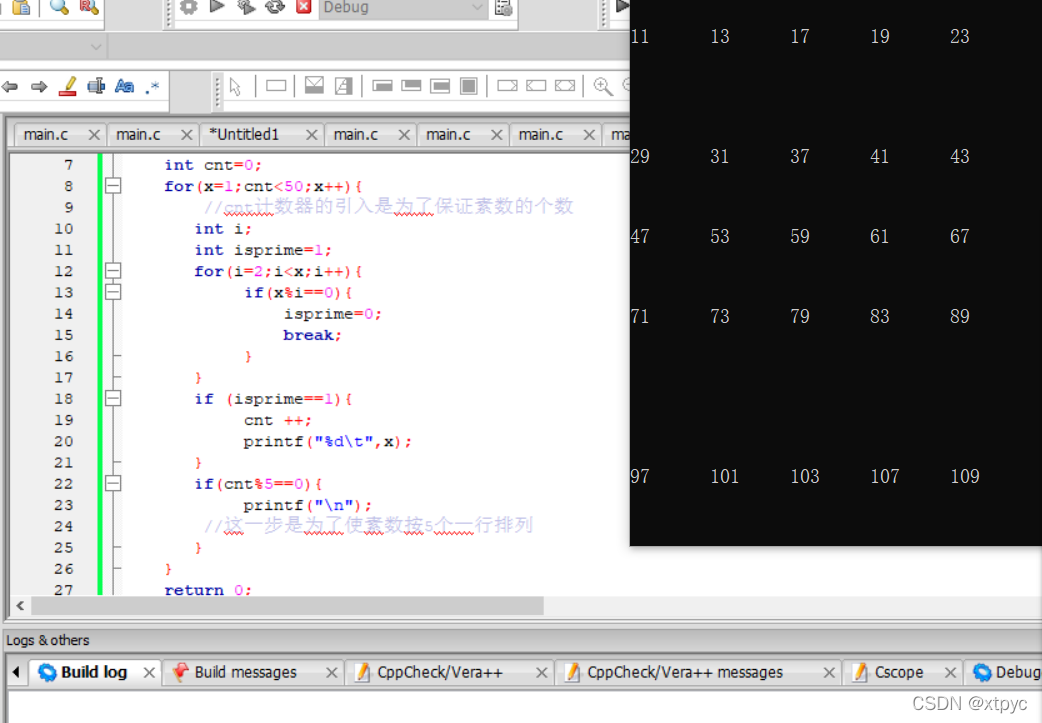
Task: Toggle the Match case Aa option
Action: point(124,86)
